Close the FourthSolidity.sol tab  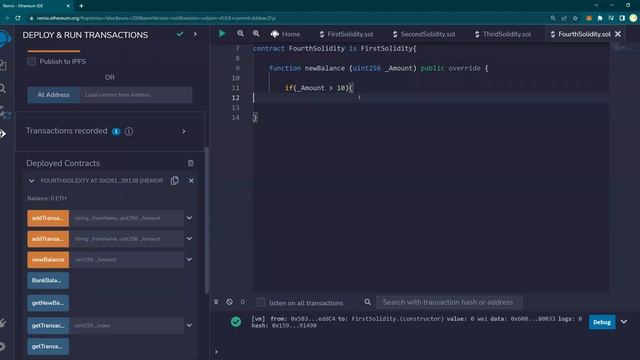[618, 34]
